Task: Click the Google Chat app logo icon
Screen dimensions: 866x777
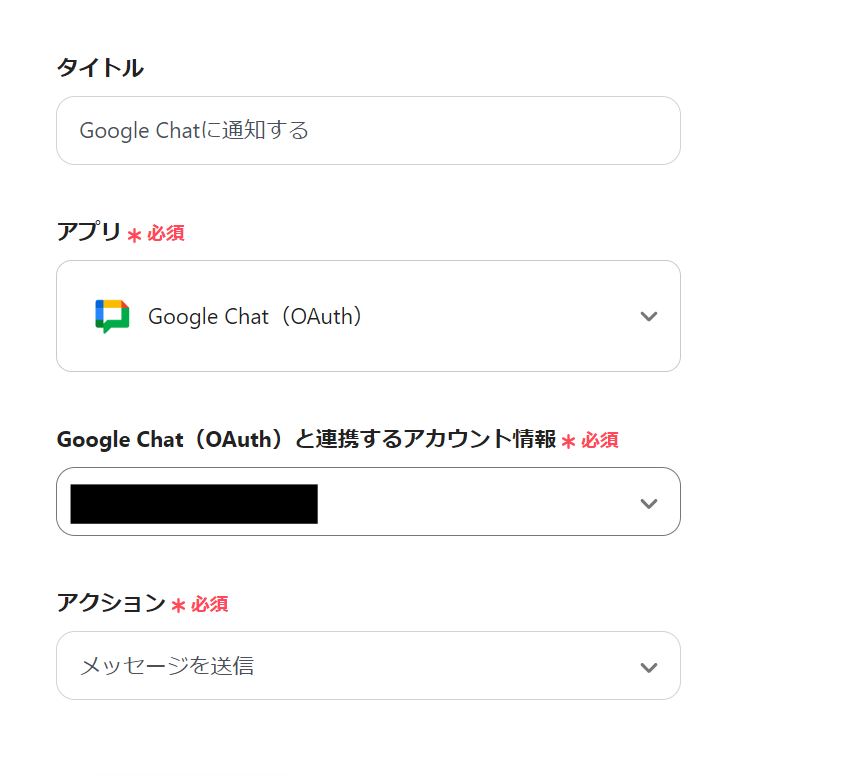Action: coord(110,315)
